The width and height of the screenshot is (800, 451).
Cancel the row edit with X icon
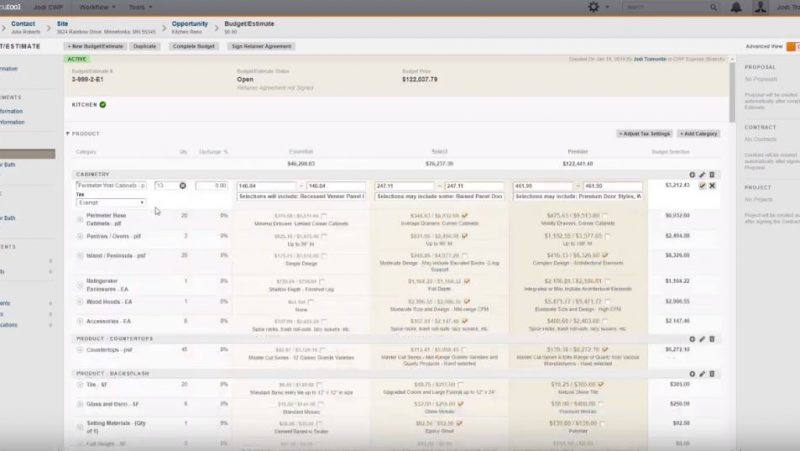(712, 186)
